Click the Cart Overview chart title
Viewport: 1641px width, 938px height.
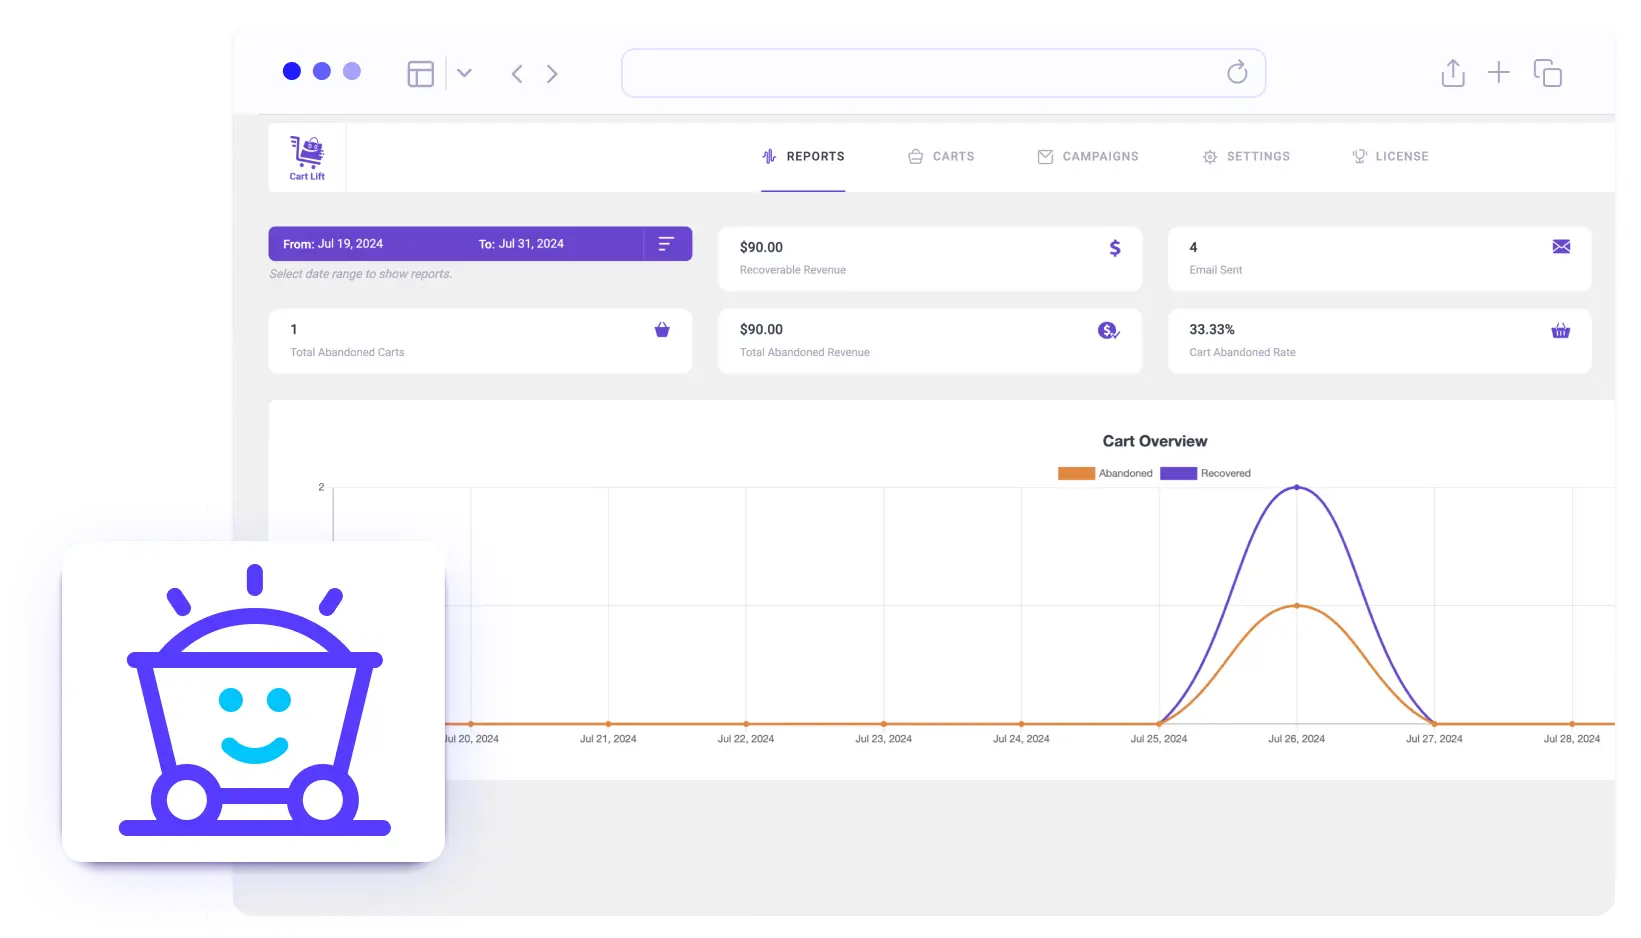point(1155,441)
